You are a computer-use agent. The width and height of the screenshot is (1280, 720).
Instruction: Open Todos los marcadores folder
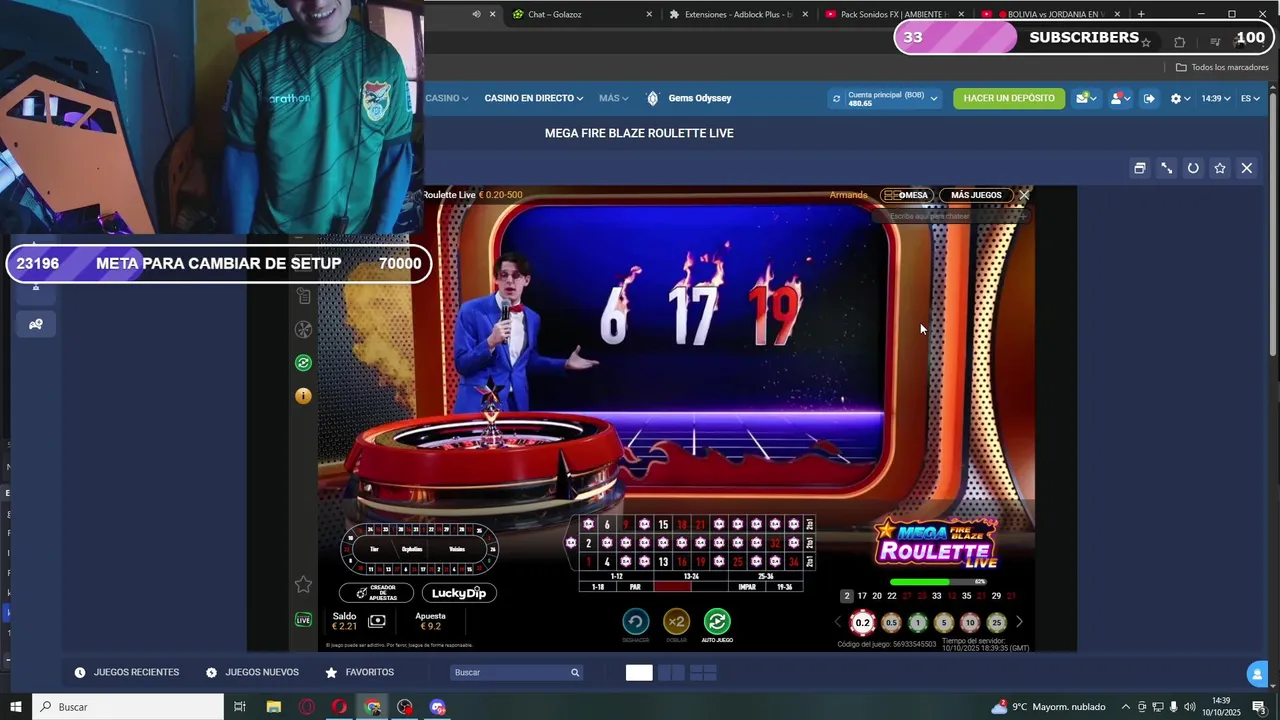[1222, 67]
